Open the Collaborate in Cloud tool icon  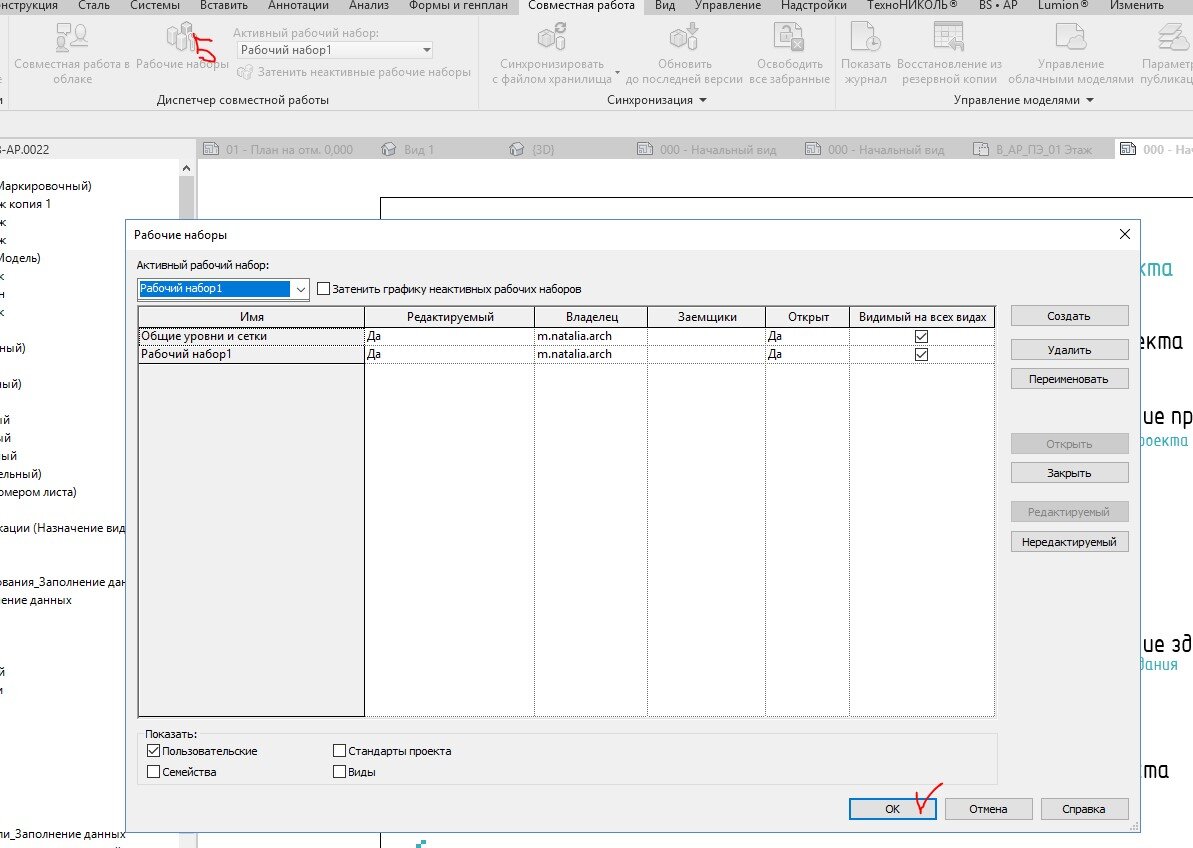(x=72, y=37)
